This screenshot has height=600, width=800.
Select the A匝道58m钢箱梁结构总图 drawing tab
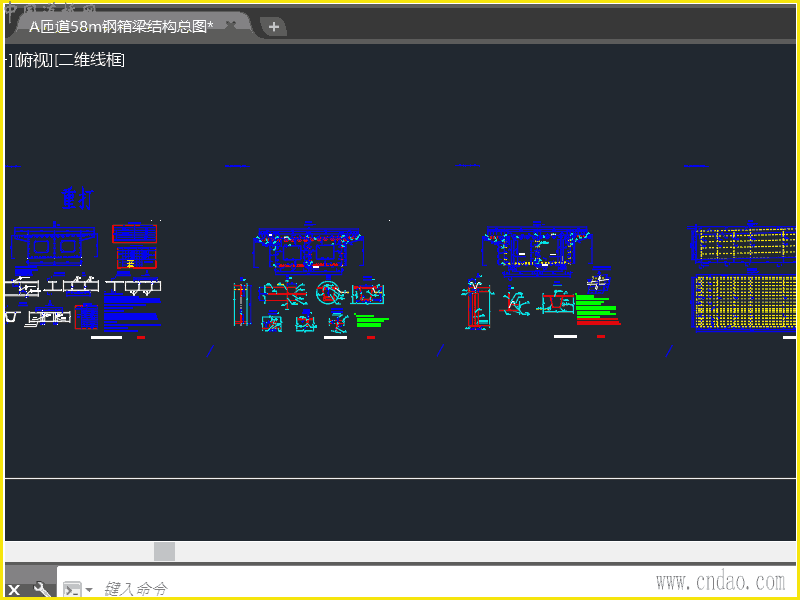121,27
